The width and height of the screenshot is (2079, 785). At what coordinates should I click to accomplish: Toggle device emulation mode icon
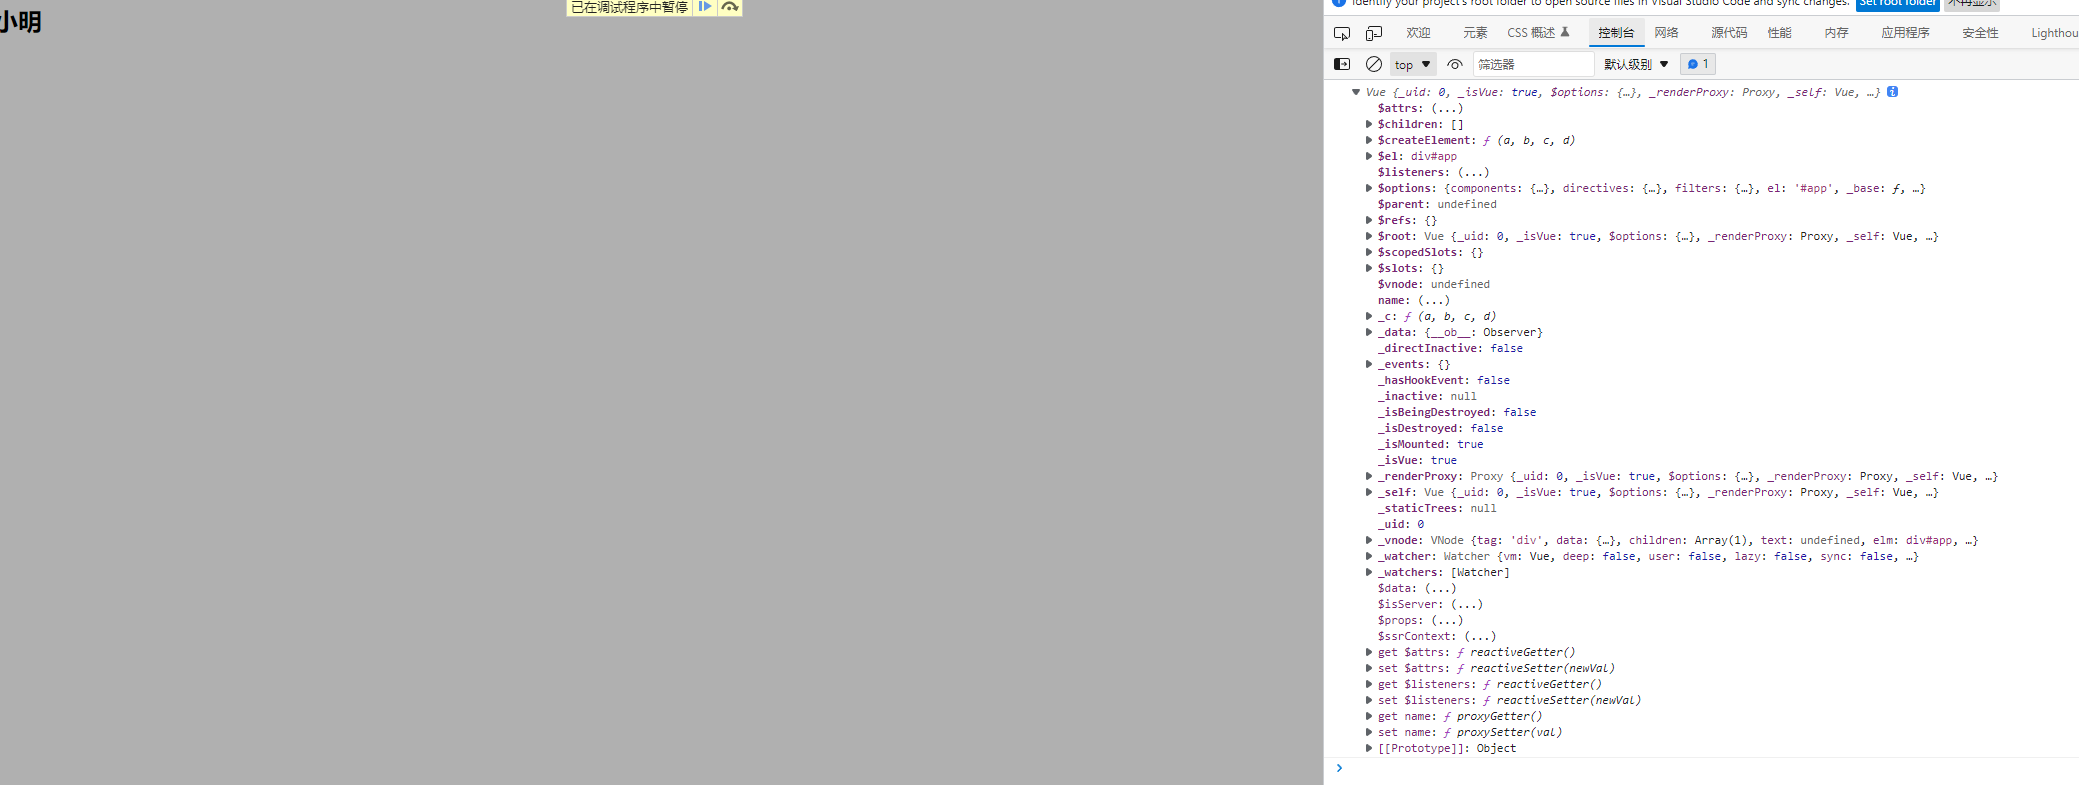coord(1374,33)
